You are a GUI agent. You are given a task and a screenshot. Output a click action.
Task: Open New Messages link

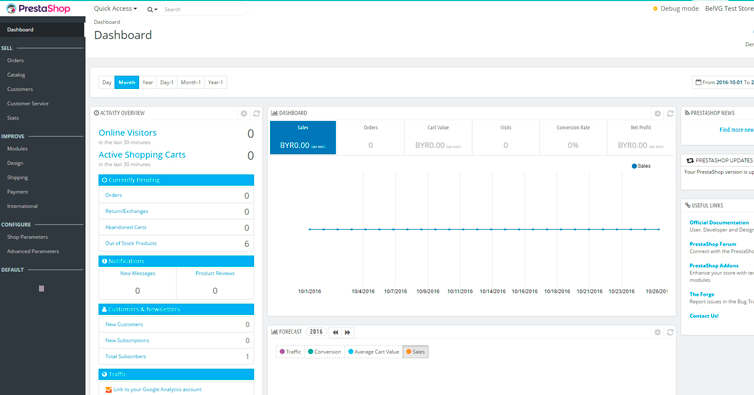(138, 273)
